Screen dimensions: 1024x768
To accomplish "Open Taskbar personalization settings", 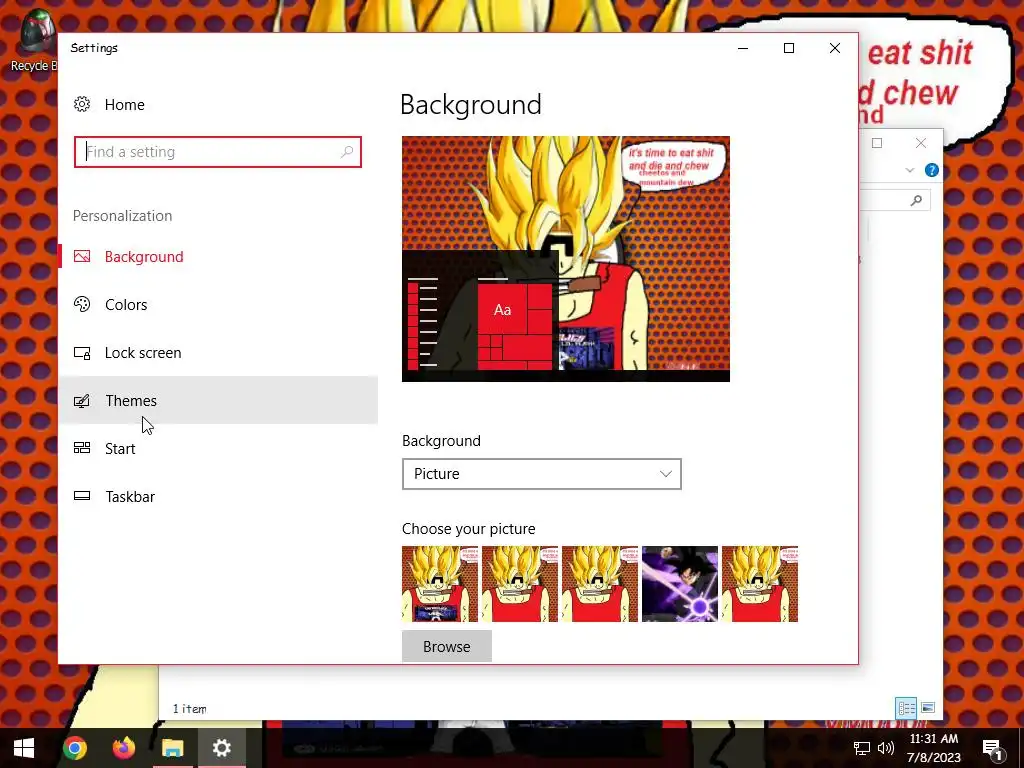I will coord(218,496).
